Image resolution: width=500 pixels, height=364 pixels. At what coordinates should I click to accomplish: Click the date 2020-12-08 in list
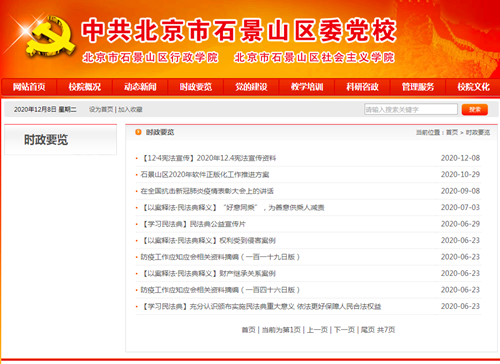pos(460,158)
